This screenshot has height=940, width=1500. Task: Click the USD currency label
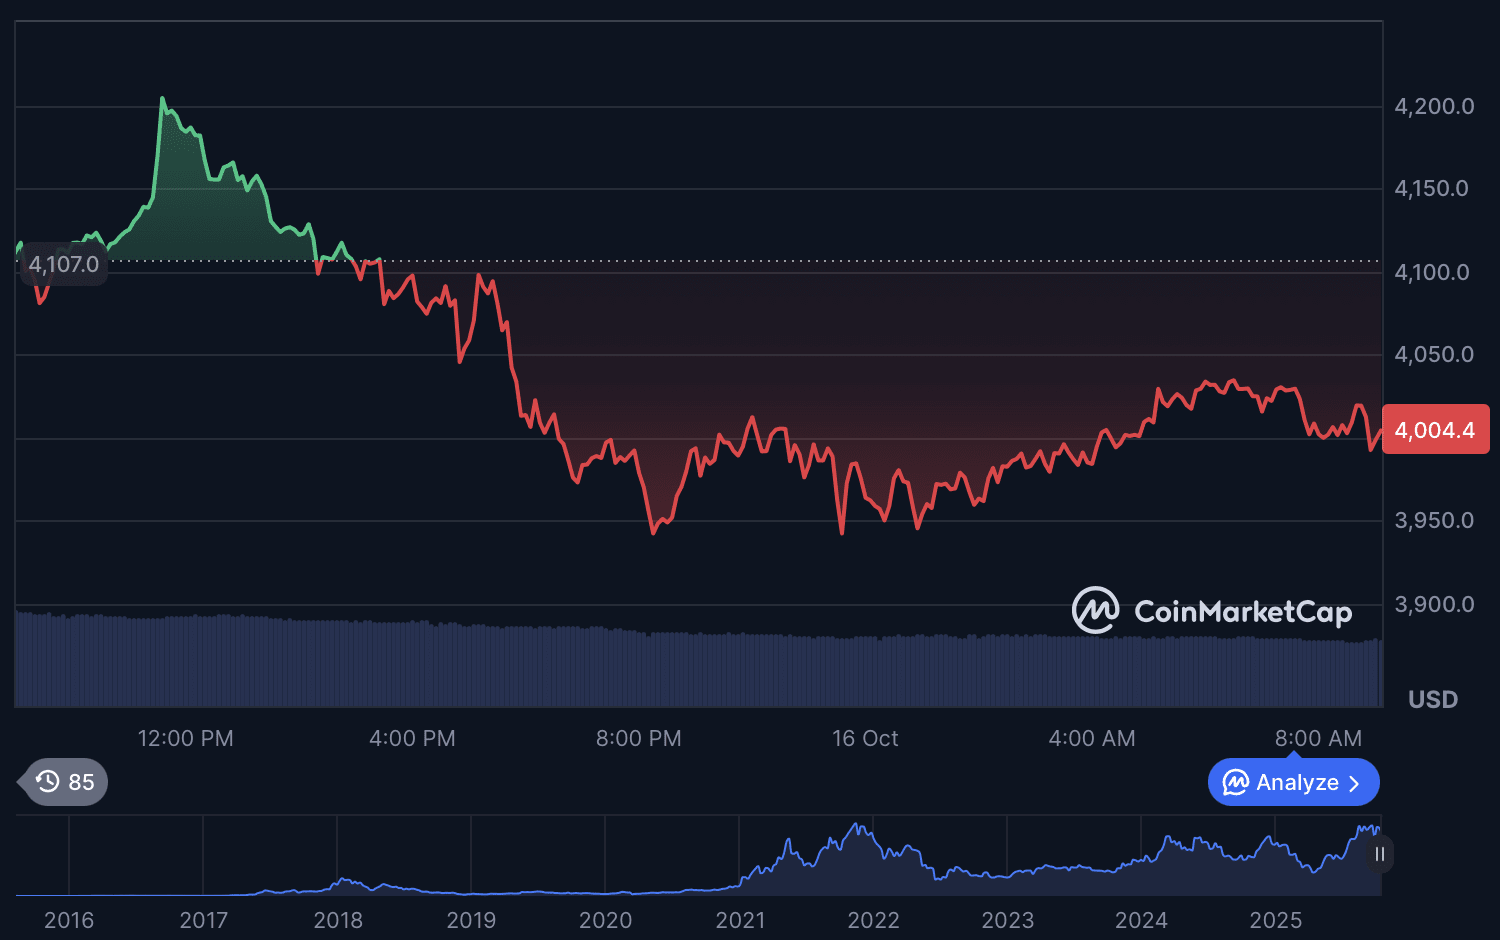coord(1433,699)
